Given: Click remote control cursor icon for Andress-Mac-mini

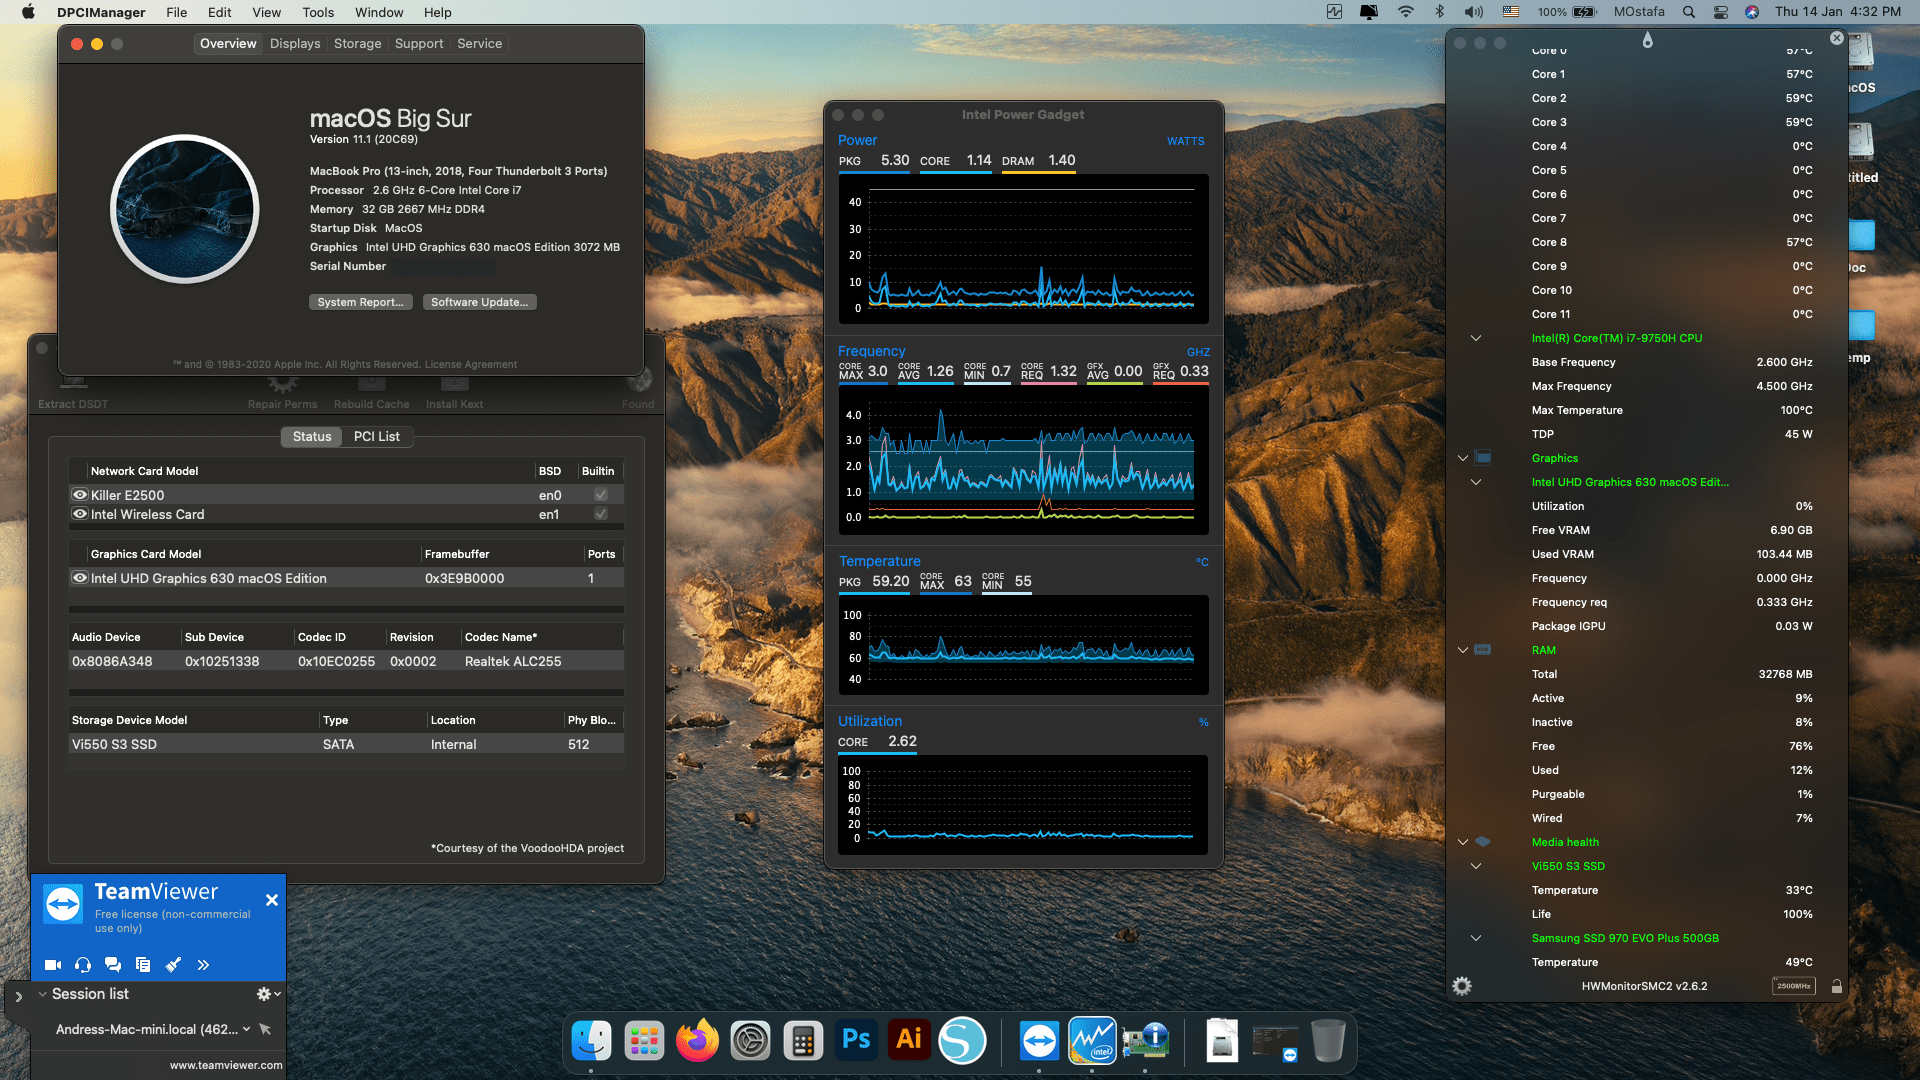Looking at the screenshot, I should pos(265,1029).
